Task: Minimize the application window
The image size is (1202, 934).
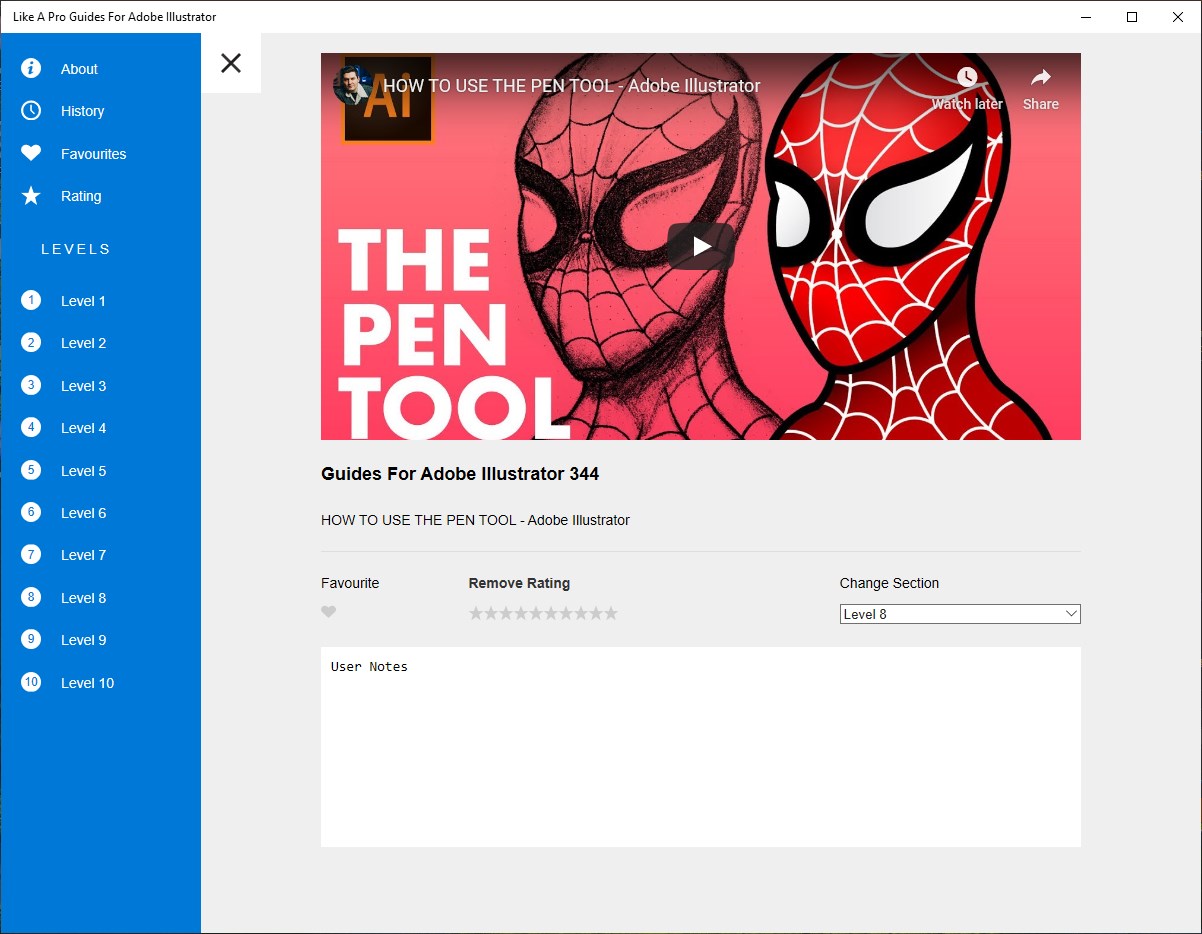Action: point(1086,17)
